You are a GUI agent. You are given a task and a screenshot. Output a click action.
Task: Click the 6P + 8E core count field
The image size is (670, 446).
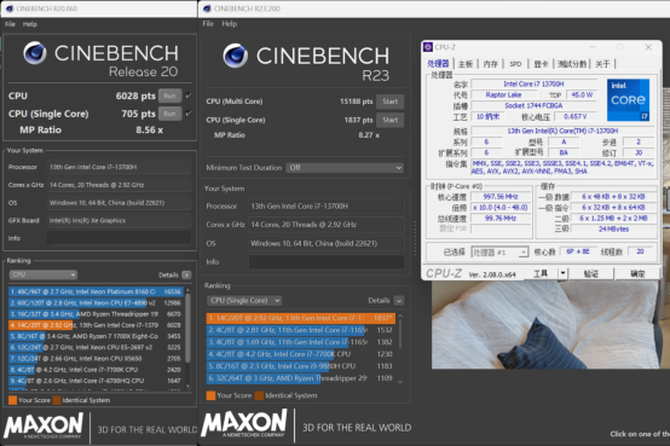(x=578, y=252)
